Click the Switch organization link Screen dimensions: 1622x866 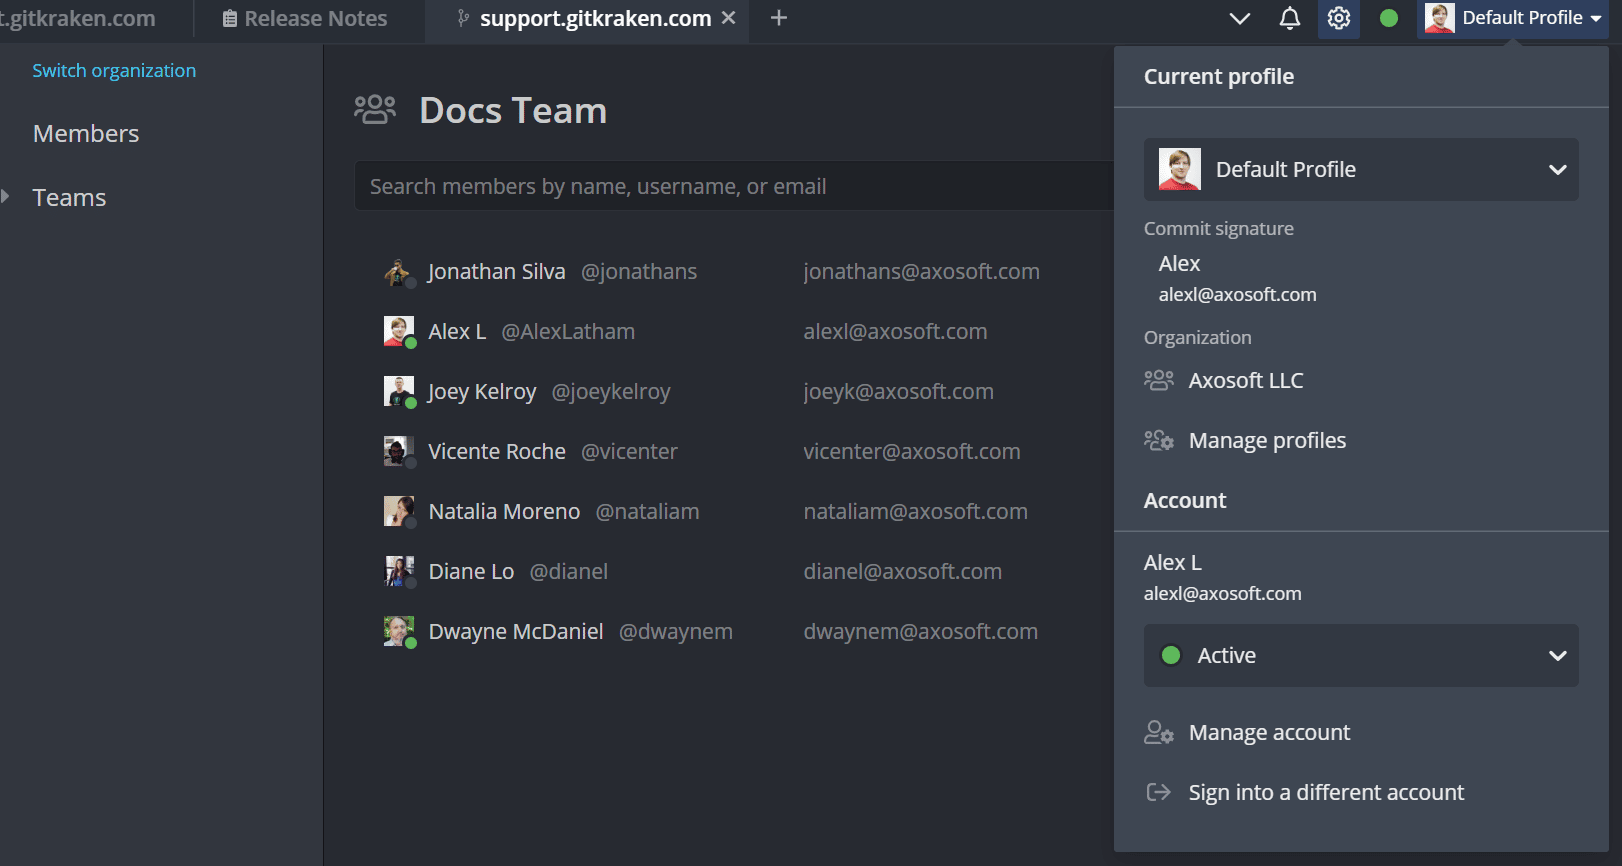pos(114,71)
